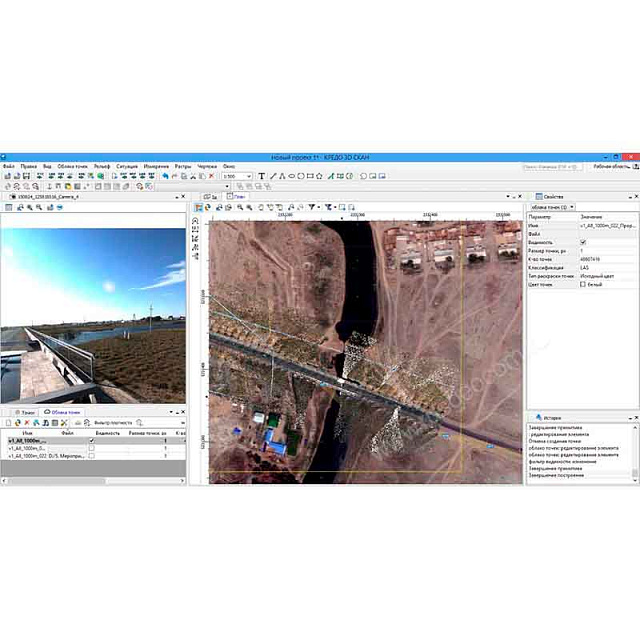The width and height of the screenshot is (640, 640).
Task: Click the white color swatch for Цвет точек
Action: 583,284
